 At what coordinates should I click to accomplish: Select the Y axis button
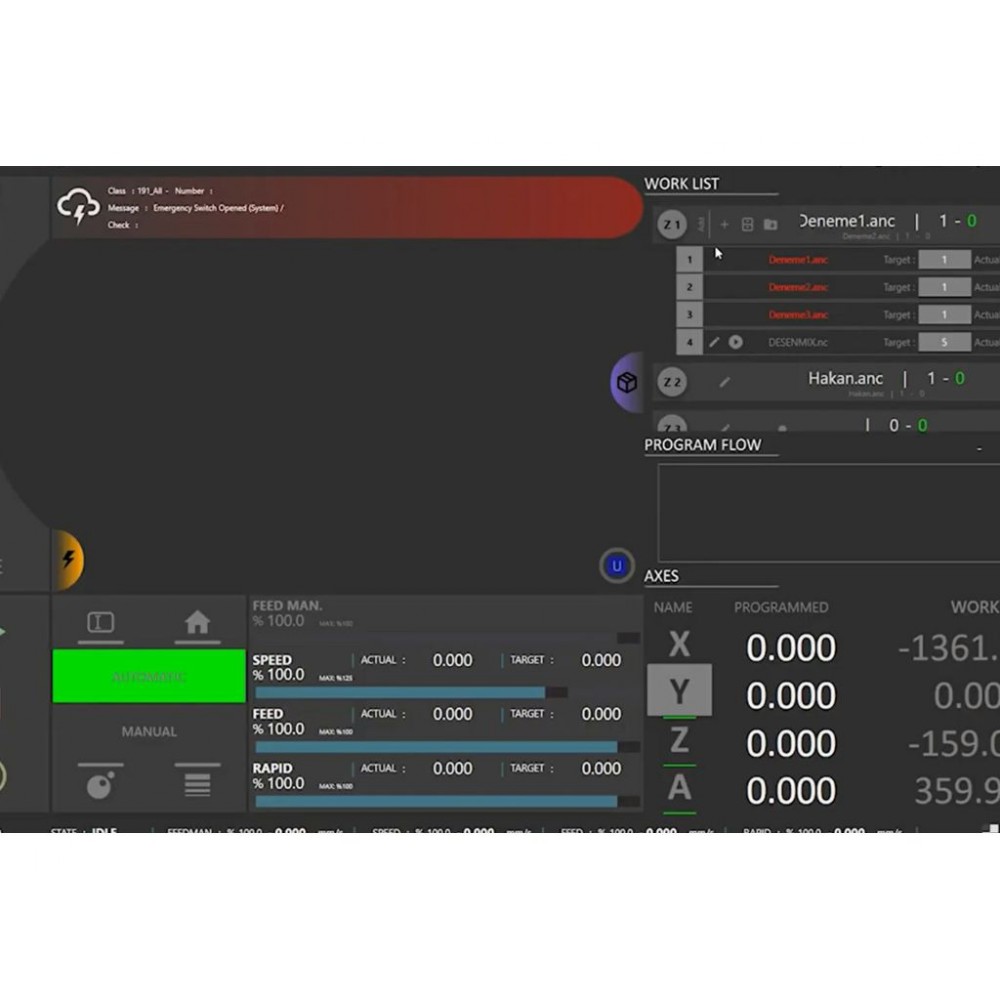click(x=679, y=691)
